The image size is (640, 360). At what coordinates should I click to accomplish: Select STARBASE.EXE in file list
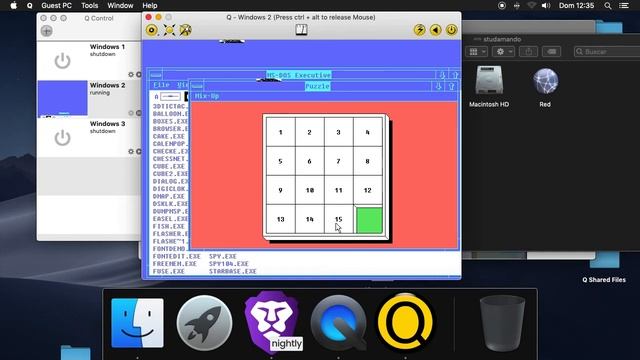tap(233, 271)
